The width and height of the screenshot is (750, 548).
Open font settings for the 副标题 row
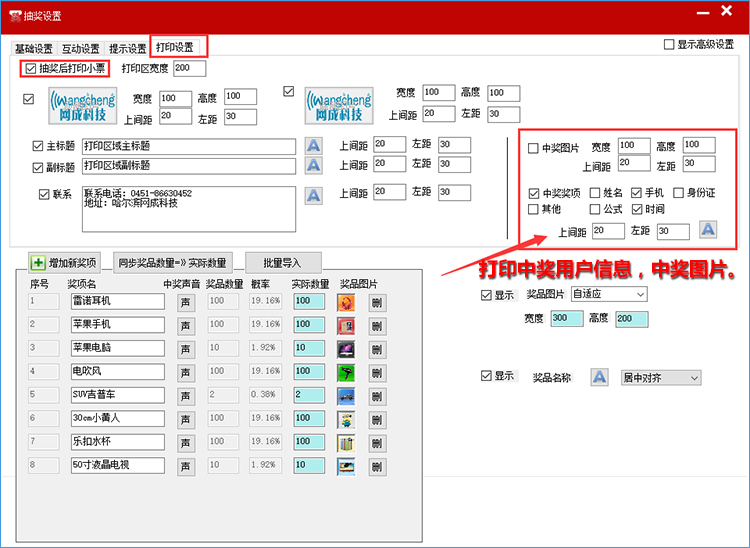(x=314, y=165)
